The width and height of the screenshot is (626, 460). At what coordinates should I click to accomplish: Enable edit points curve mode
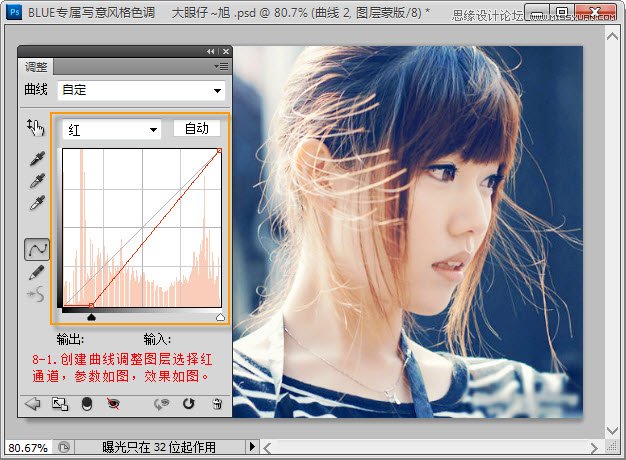36,249
